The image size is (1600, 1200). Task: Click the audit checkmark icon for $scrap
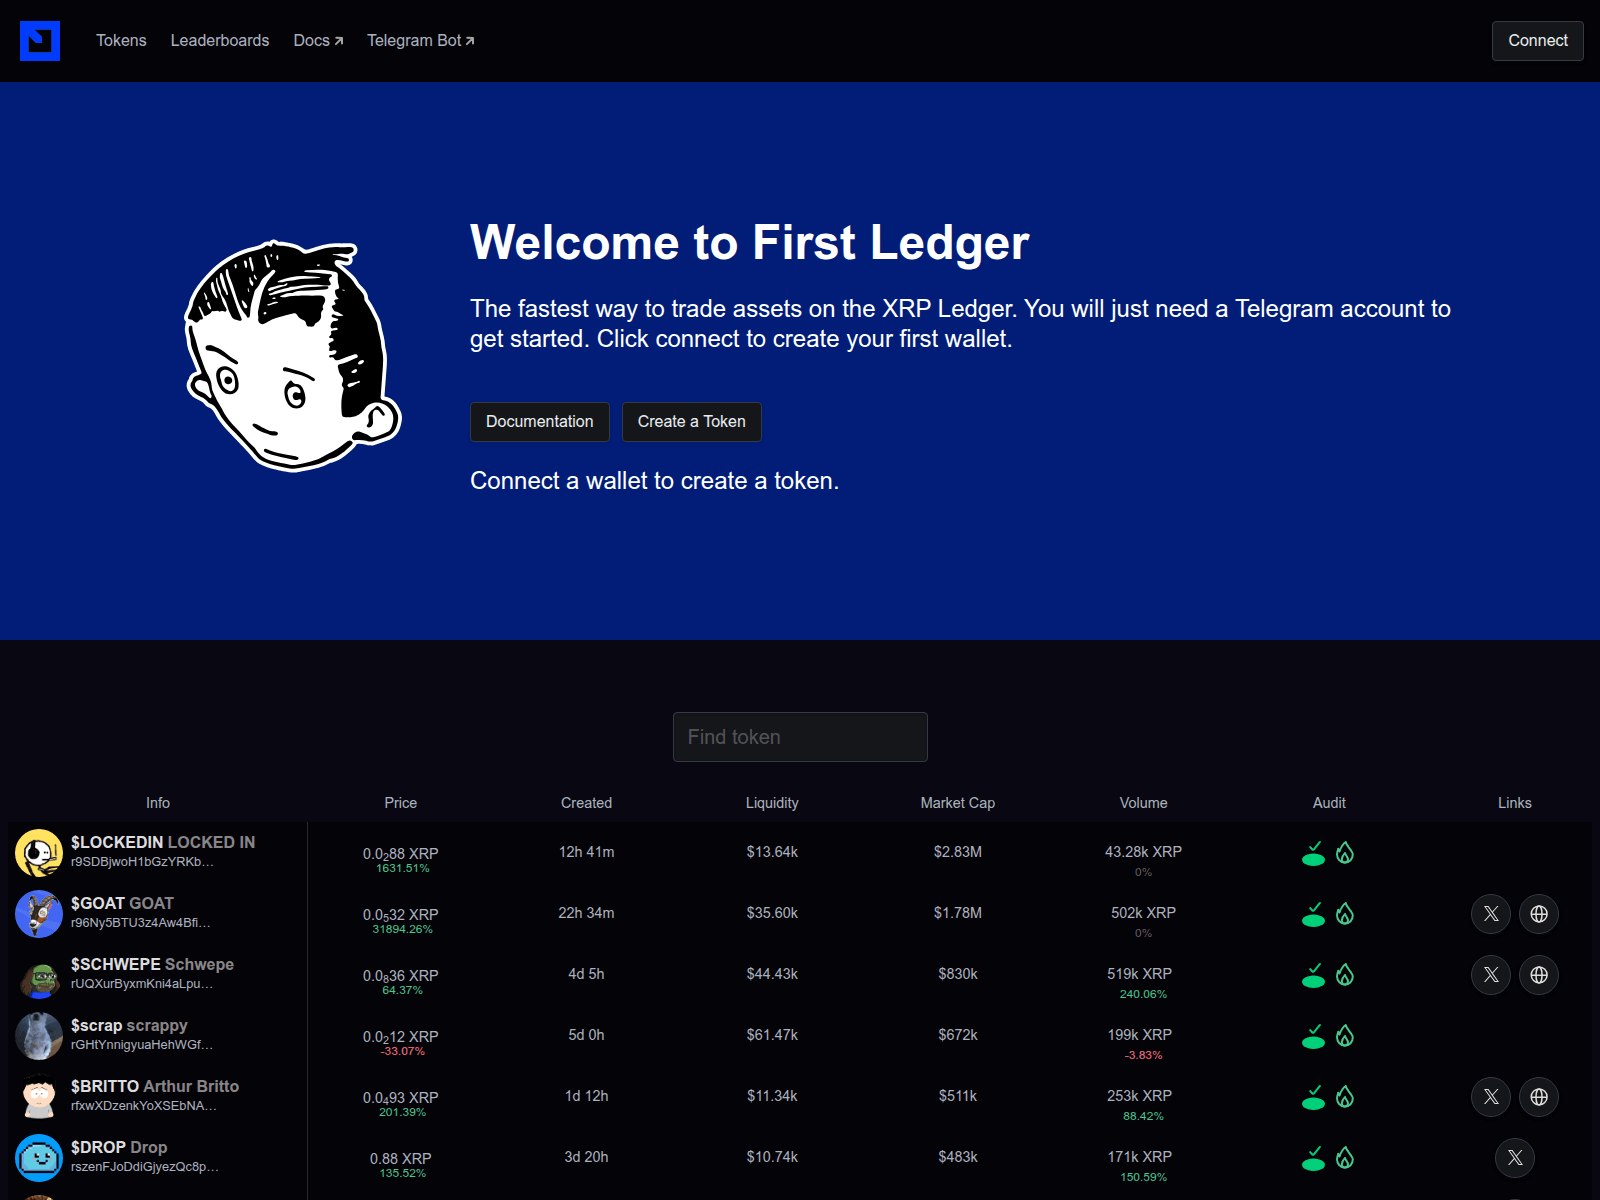click(1313, 1036)
